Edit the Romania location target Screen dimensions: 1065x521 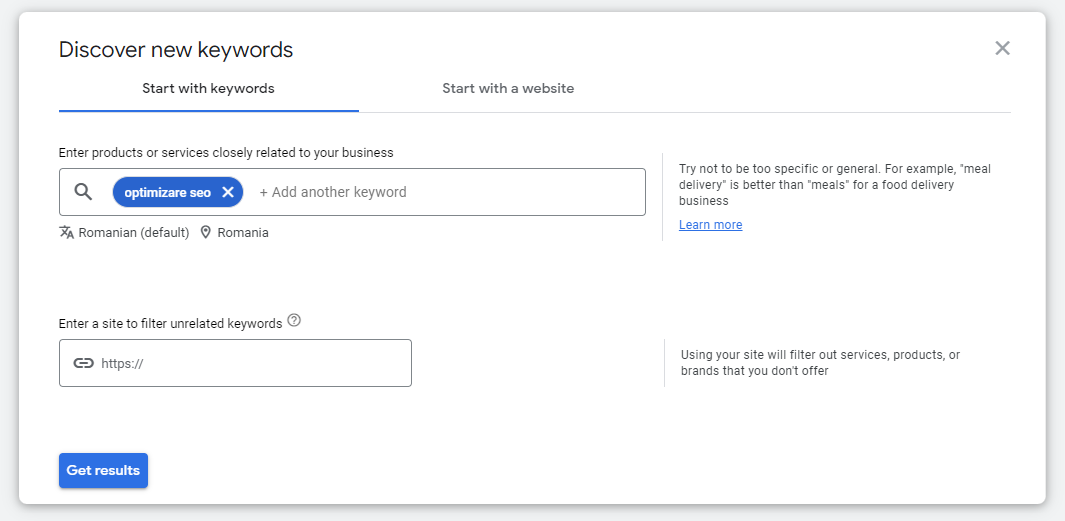242,232
